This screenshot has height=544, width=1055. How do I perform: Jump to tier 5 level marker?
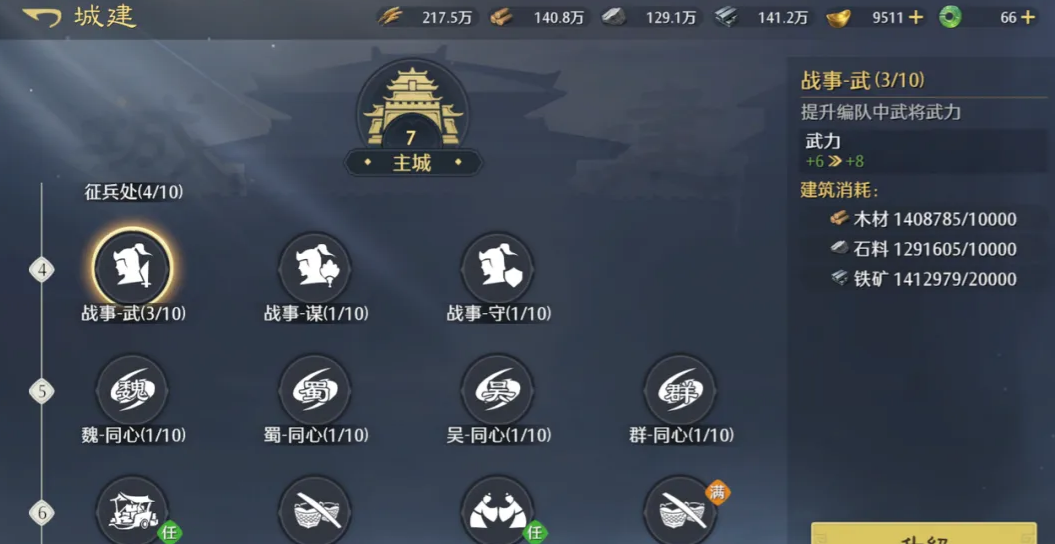(x=42, y=391)
